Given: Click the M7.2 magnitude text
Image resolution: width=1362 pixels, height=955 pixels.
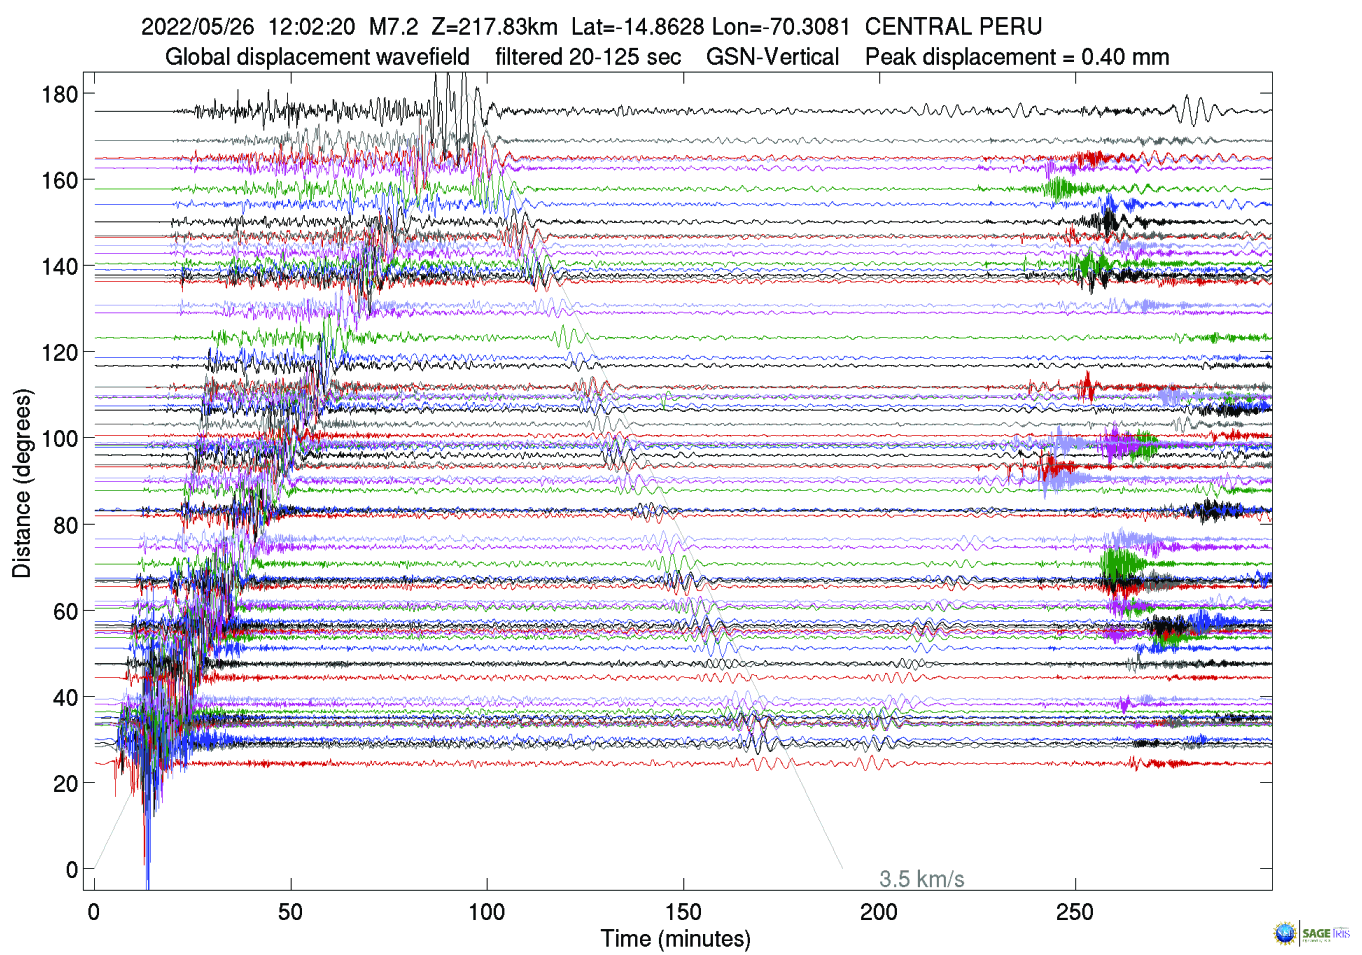Looking at the screenshot, I should click(x=393, y=27).
